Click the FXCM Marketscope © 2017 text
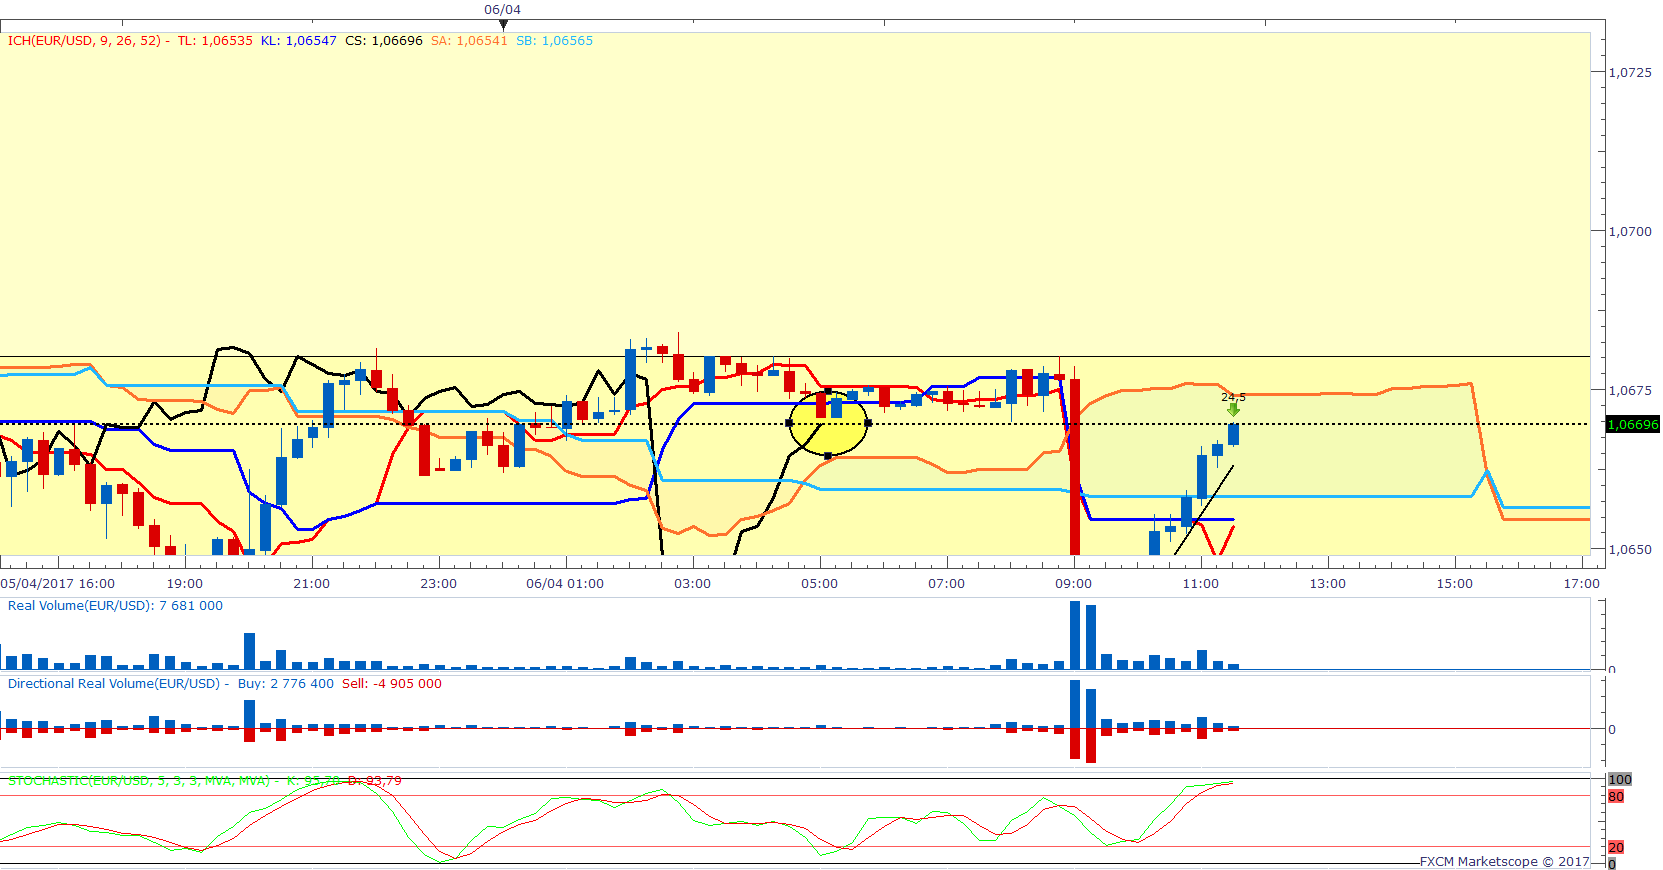The image size is (1663, 870). [x=1503, y=861]
